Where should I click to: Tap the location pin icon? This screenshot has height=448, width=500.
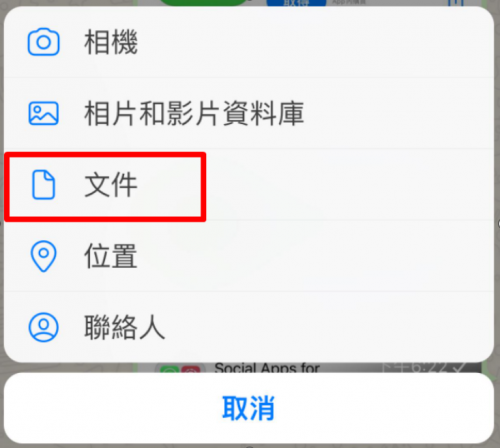44,256
